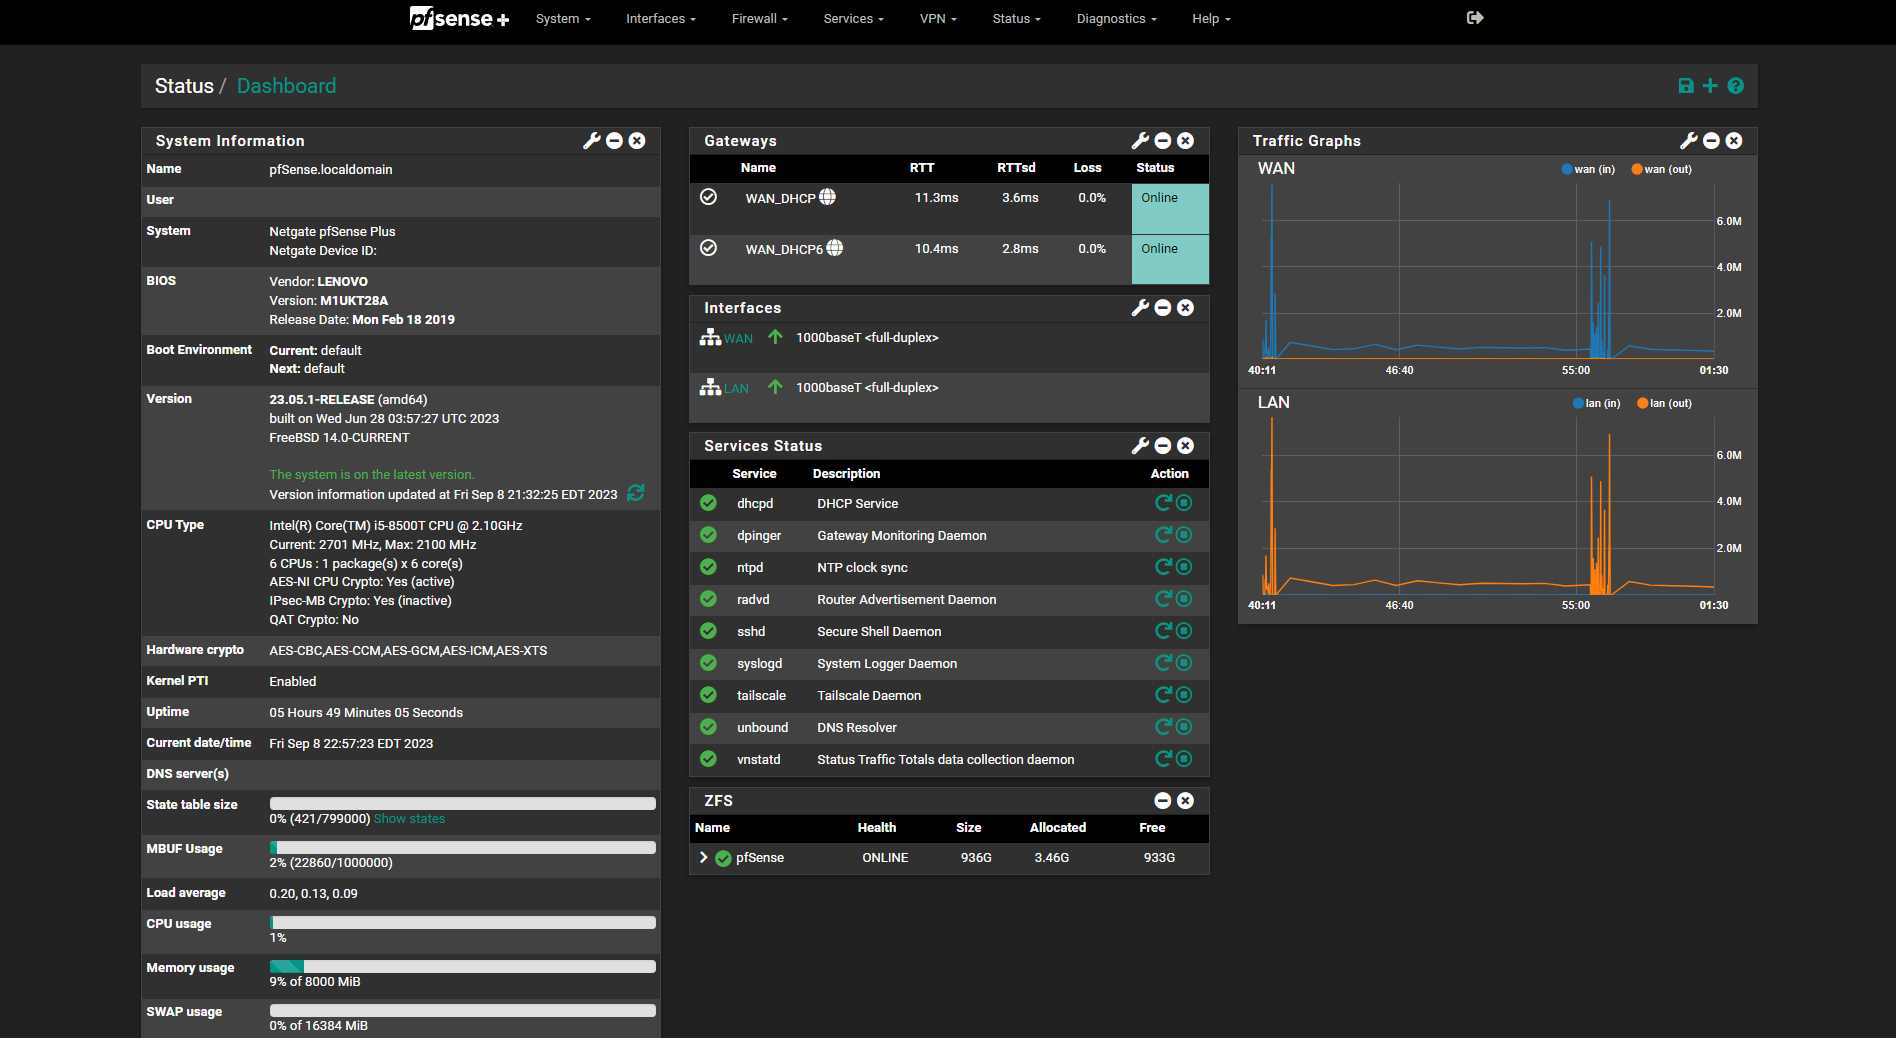
Task: Toggle wan (in) series in WAN graph legend
Action: (x=1588, y=169)
